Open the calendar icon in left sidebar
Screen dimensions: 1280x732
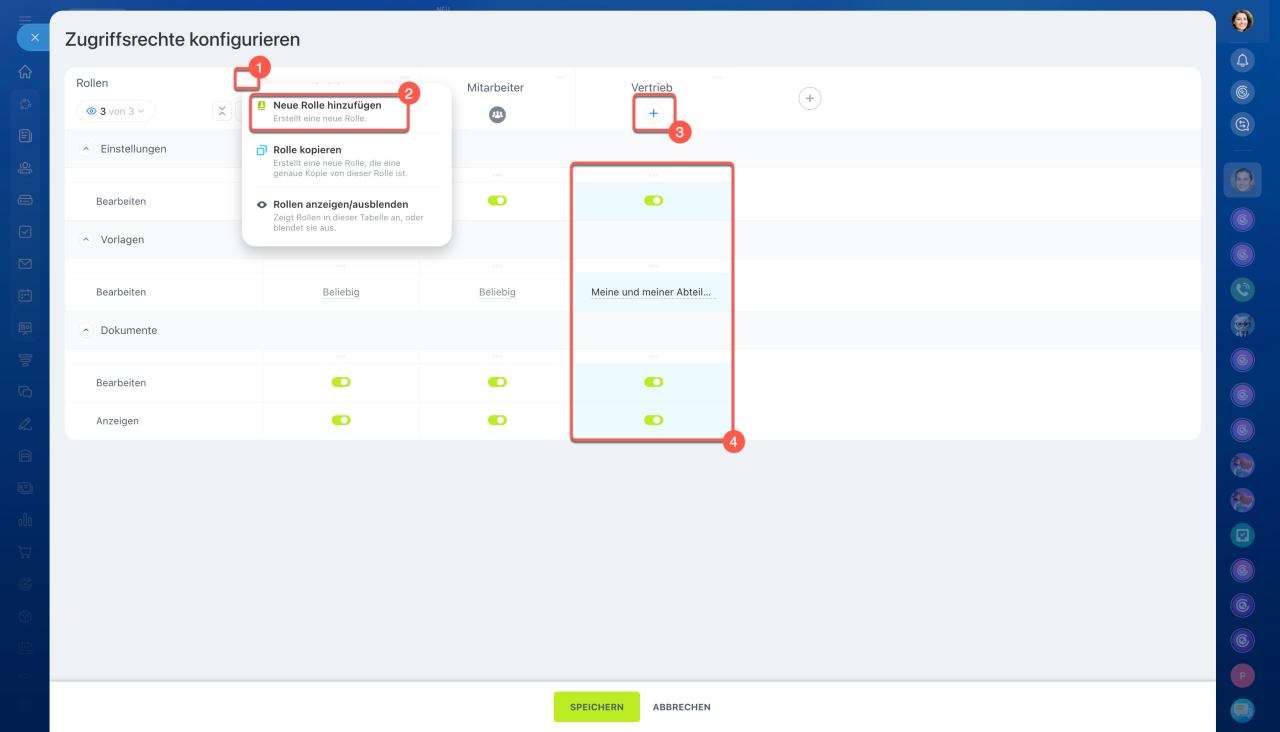point(25,295)
